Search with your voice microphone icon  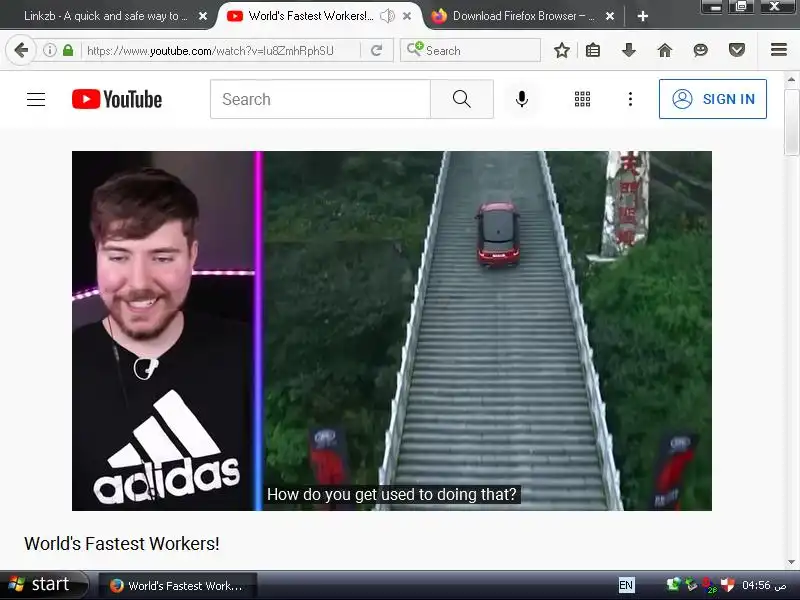pyautogui.click(x=521, y=99)
